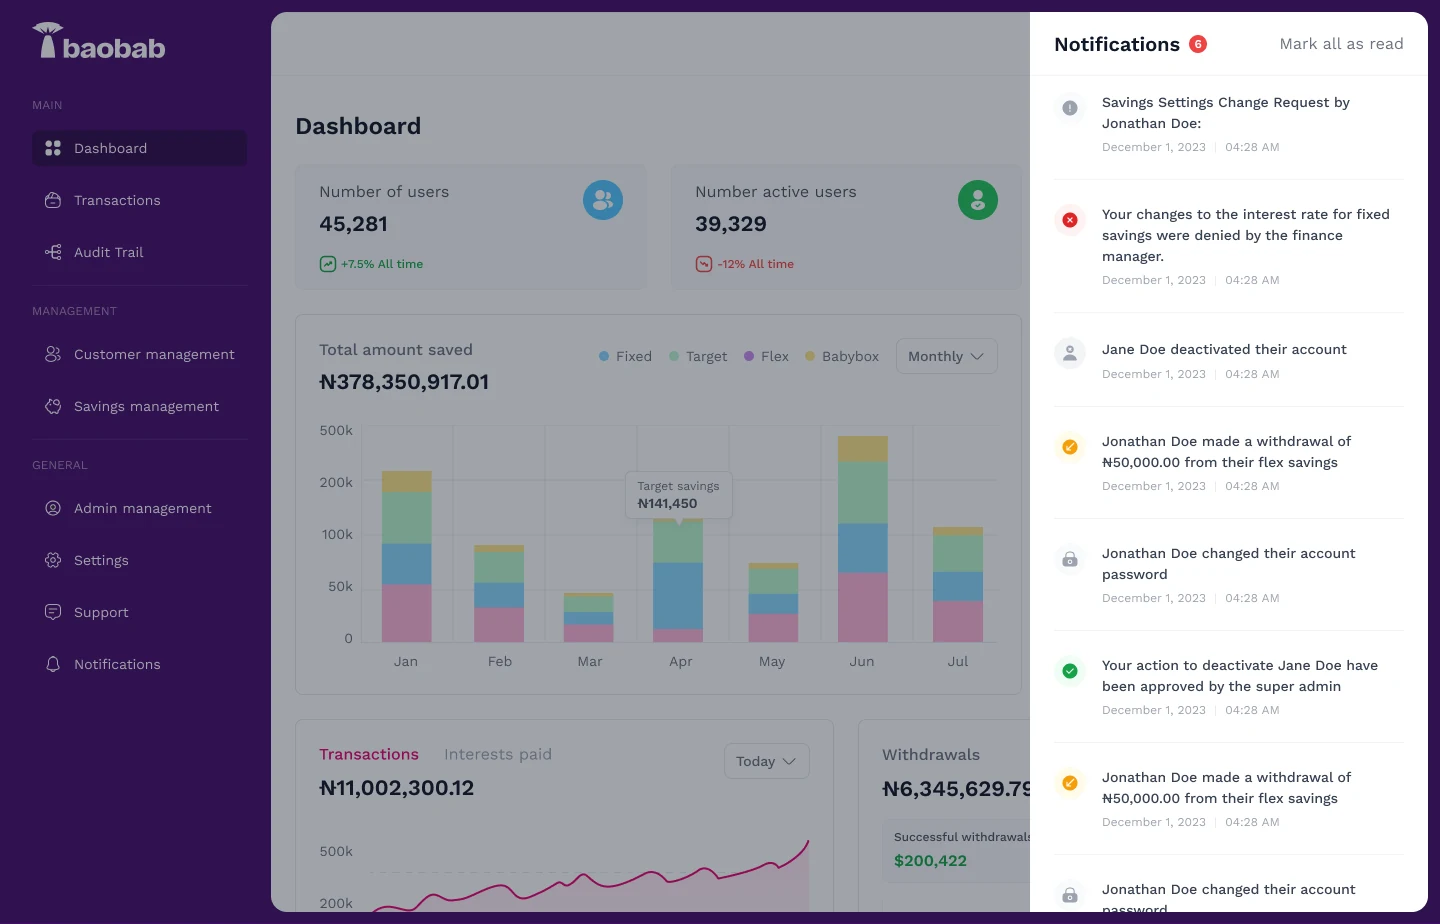Click the blue users icon on Number of users card
Screen dimensions: 1440x924
tap(603, 200)
